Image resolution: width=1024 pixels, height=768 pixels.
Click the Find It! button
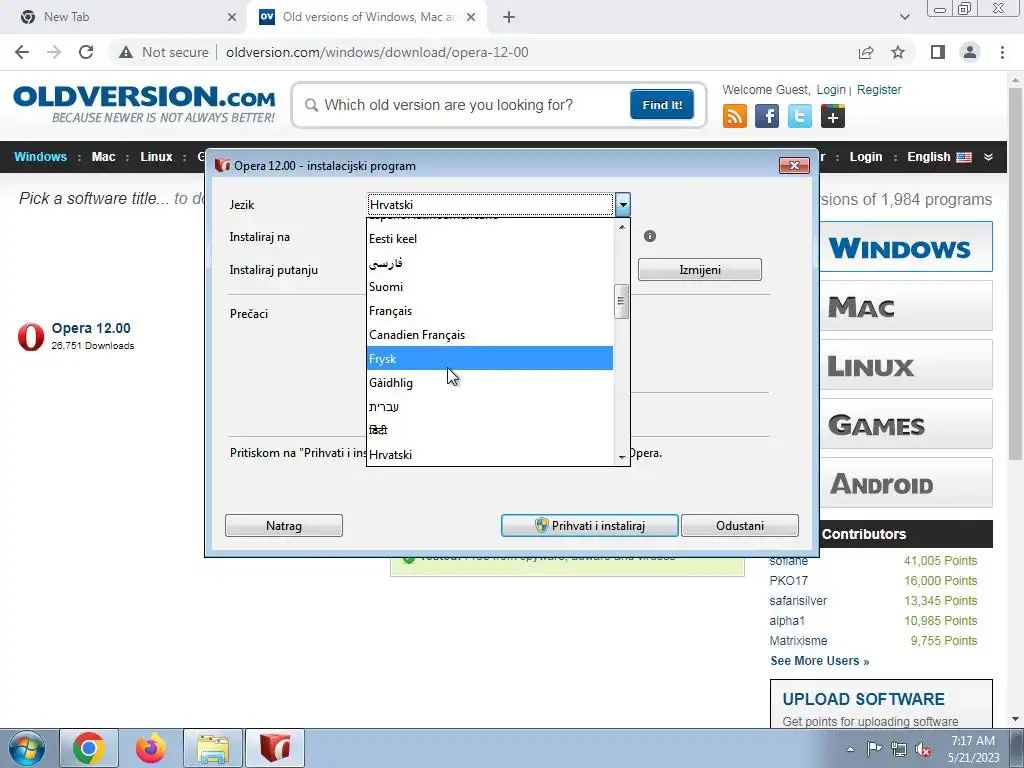[662, 104]
